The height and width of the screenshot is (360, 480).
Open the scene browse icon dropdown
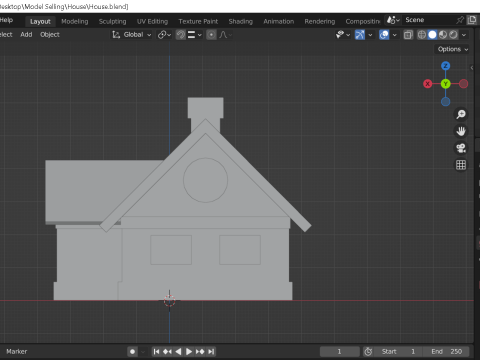393,20
